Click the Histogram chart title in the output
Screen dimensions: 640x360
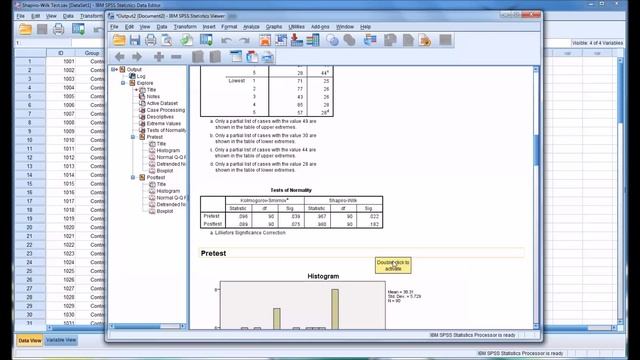(323, 276)
